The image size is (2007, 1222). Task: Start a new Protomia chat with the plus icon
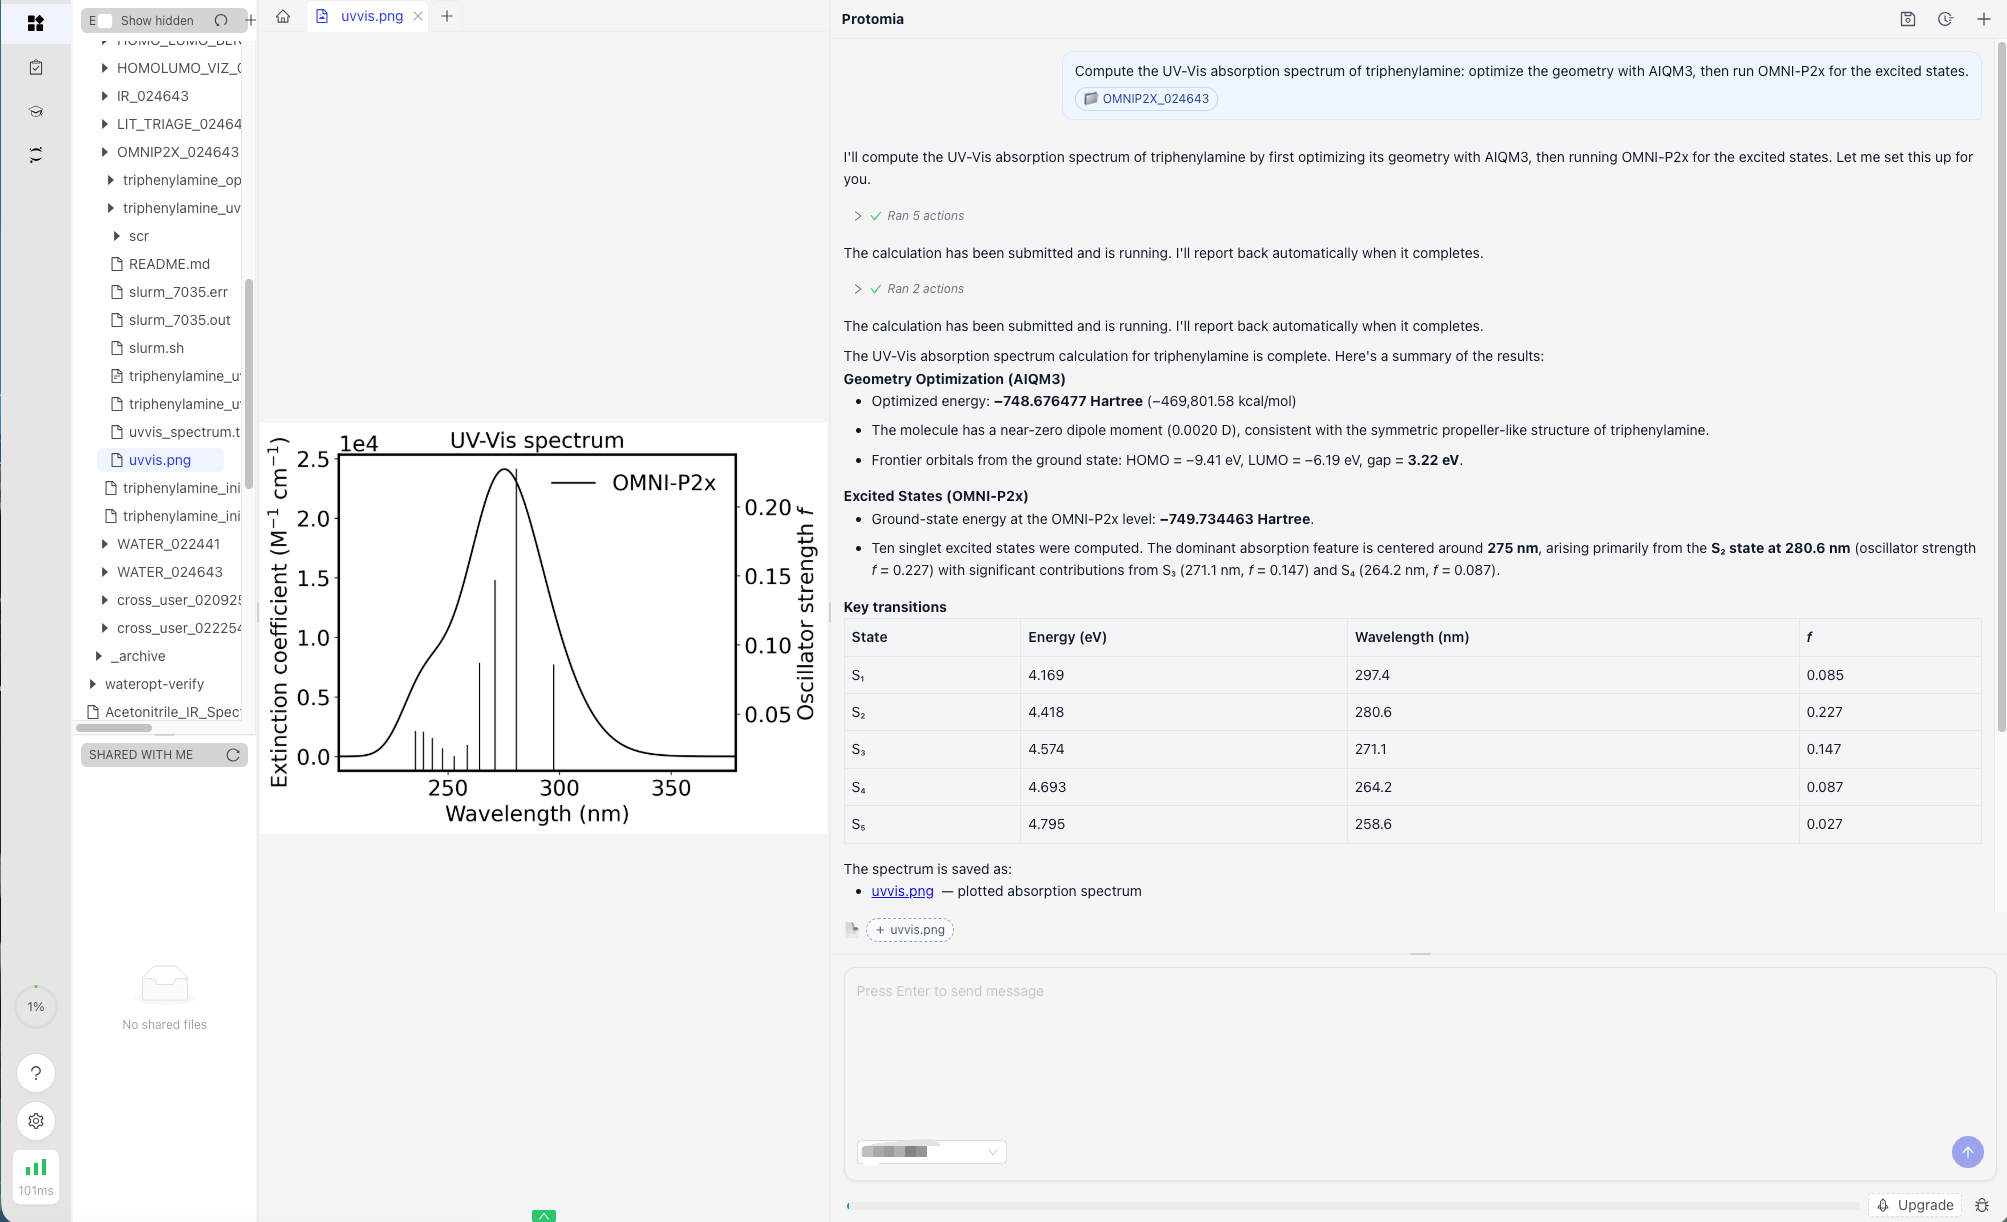[1984, 19]
